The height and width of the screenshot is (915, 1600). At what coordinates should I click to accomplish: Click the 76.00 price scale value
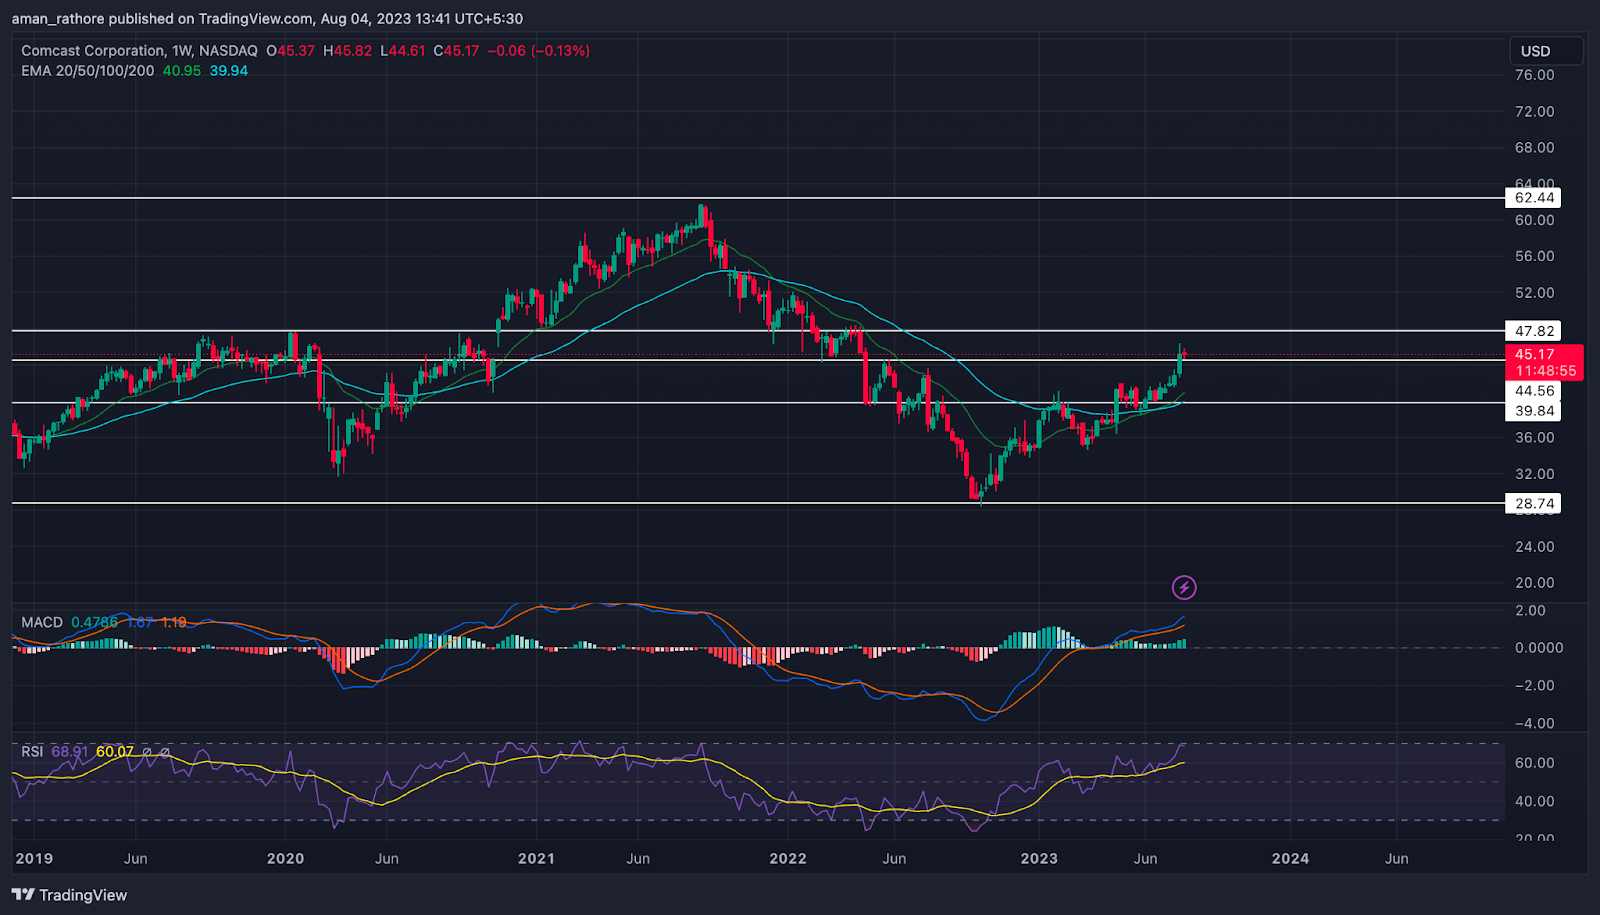1534,75
